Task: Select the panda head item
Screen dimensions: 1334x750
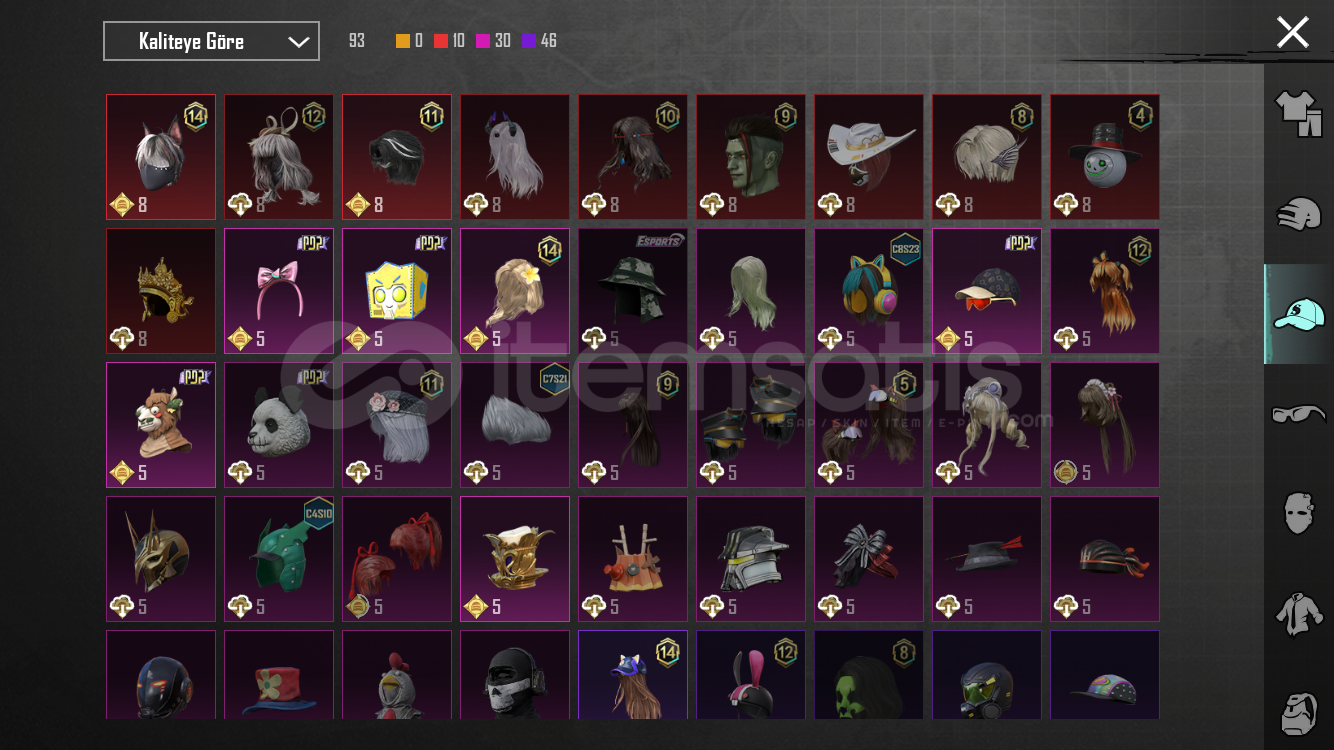Action: pyautogui.click(x=279, y=425)
